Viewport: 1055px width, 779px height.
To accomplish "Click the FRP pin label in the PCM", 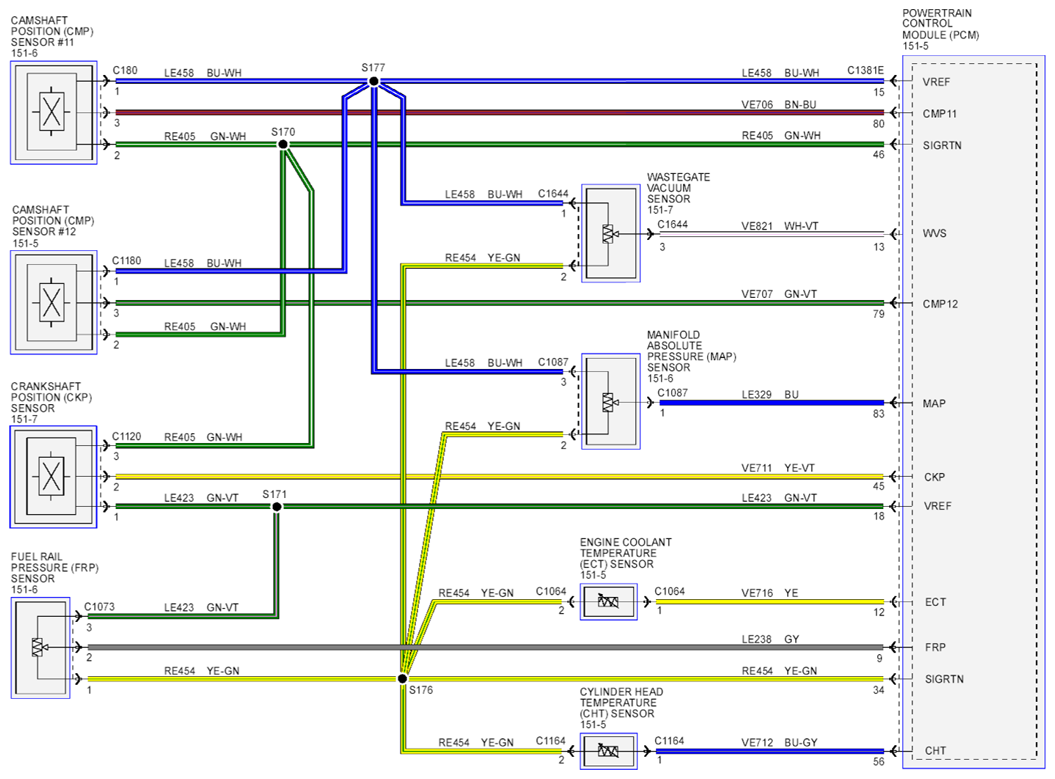I will point(935,647).
